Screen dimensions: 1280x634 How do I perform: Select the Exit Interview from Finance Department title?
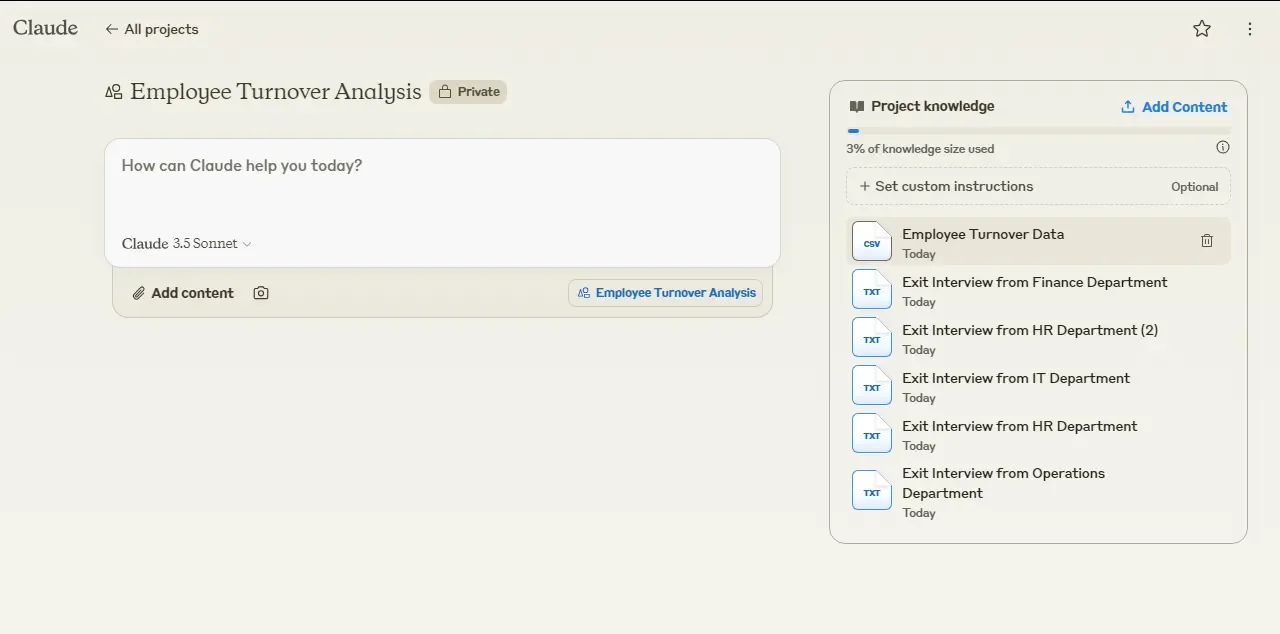(1035, 282)
